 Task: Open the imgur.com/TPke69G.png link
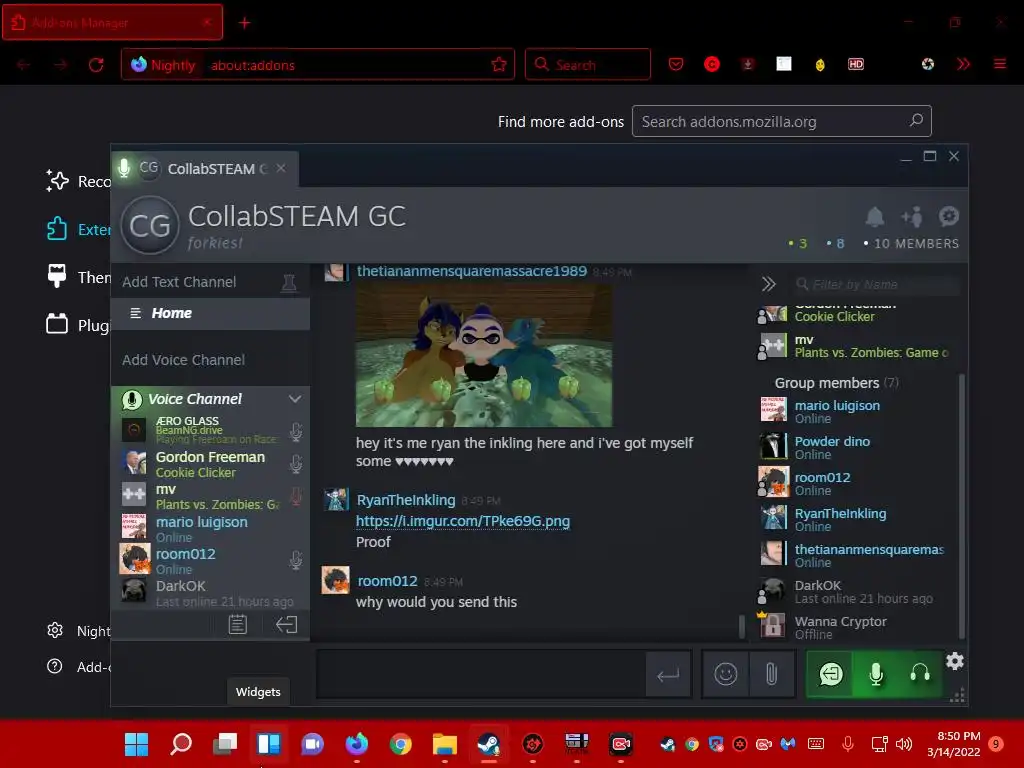point(463,521)
